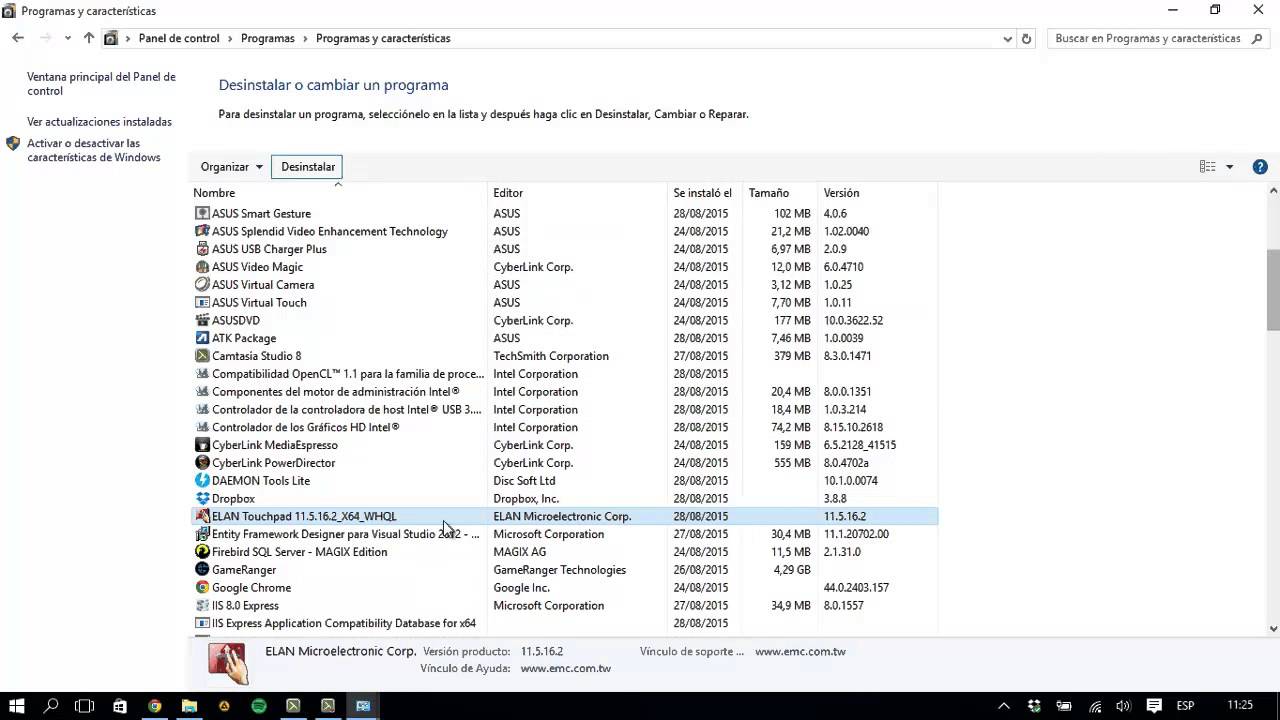Select the GameRanger row
The image size is (1280, 720).
pos(565,570)
